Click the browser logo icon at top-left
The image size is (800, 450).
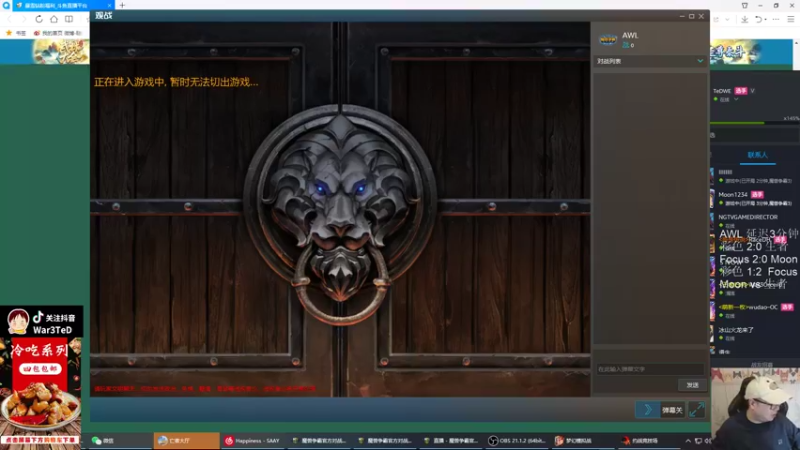(6, 5)
